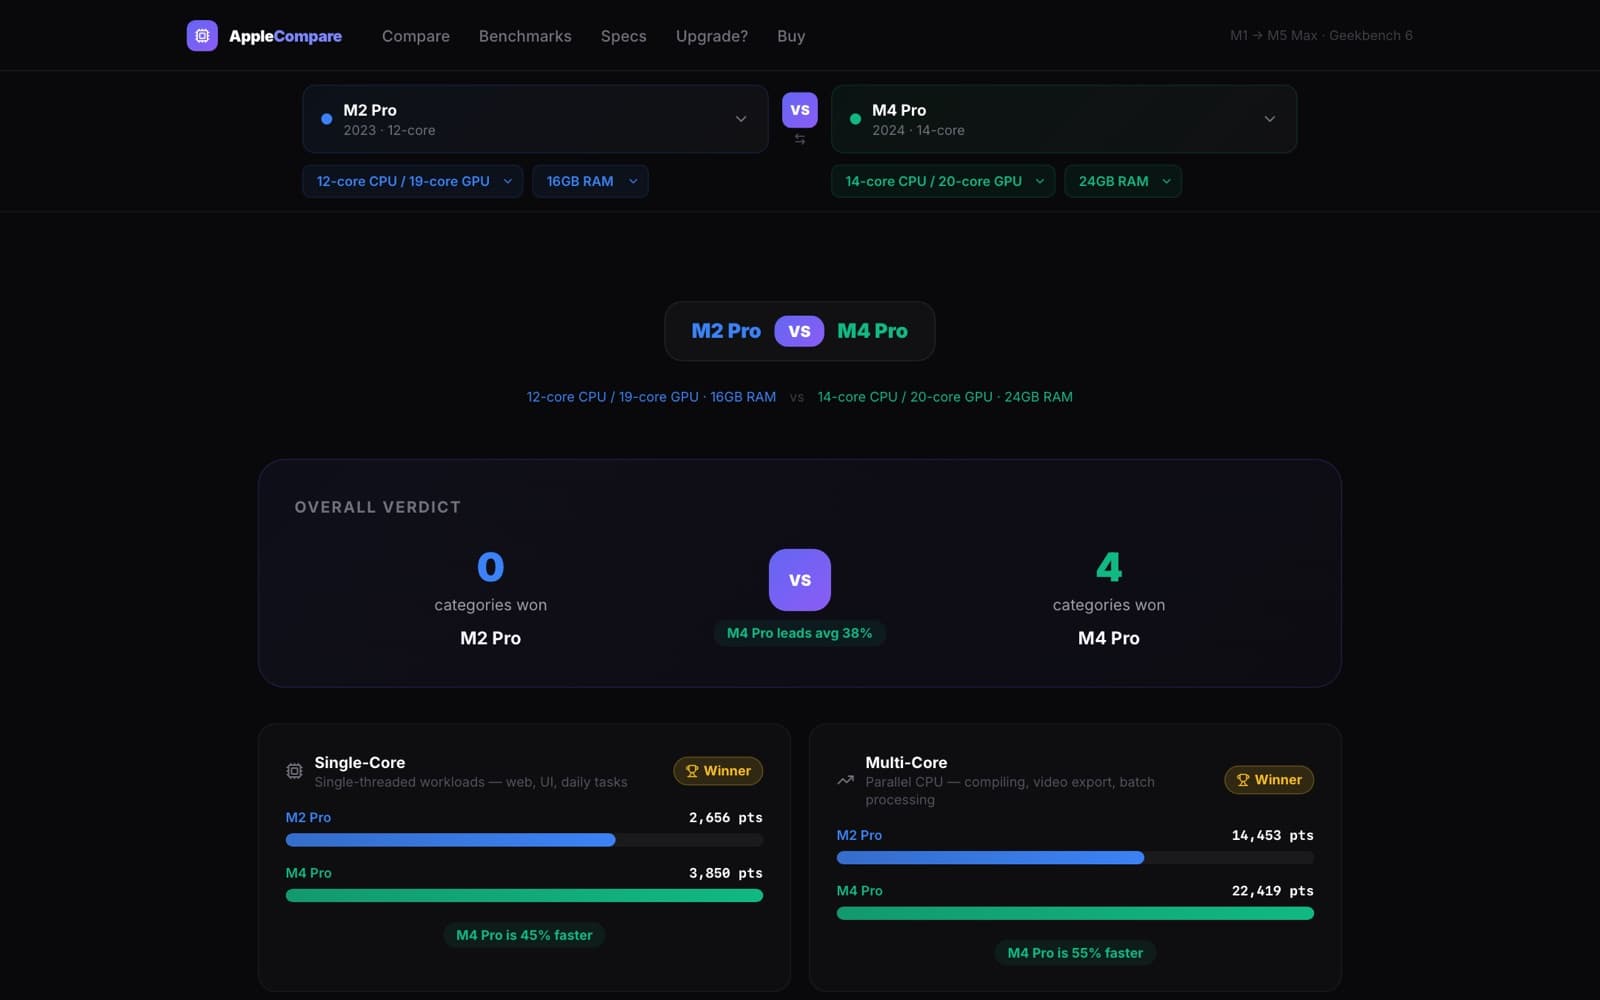Select the Upgrade? nav item

point(712,36)
